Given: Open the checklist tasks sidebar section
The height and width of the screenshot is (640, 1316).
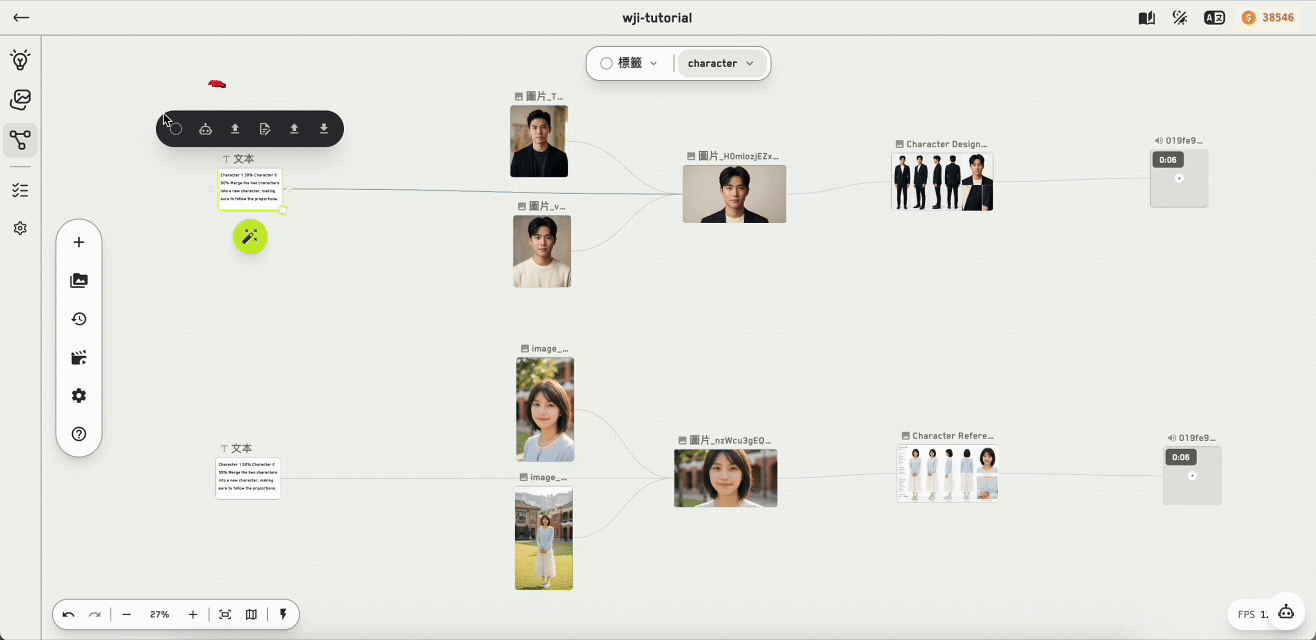Looking at the screenshot, I should pos(20,190).
